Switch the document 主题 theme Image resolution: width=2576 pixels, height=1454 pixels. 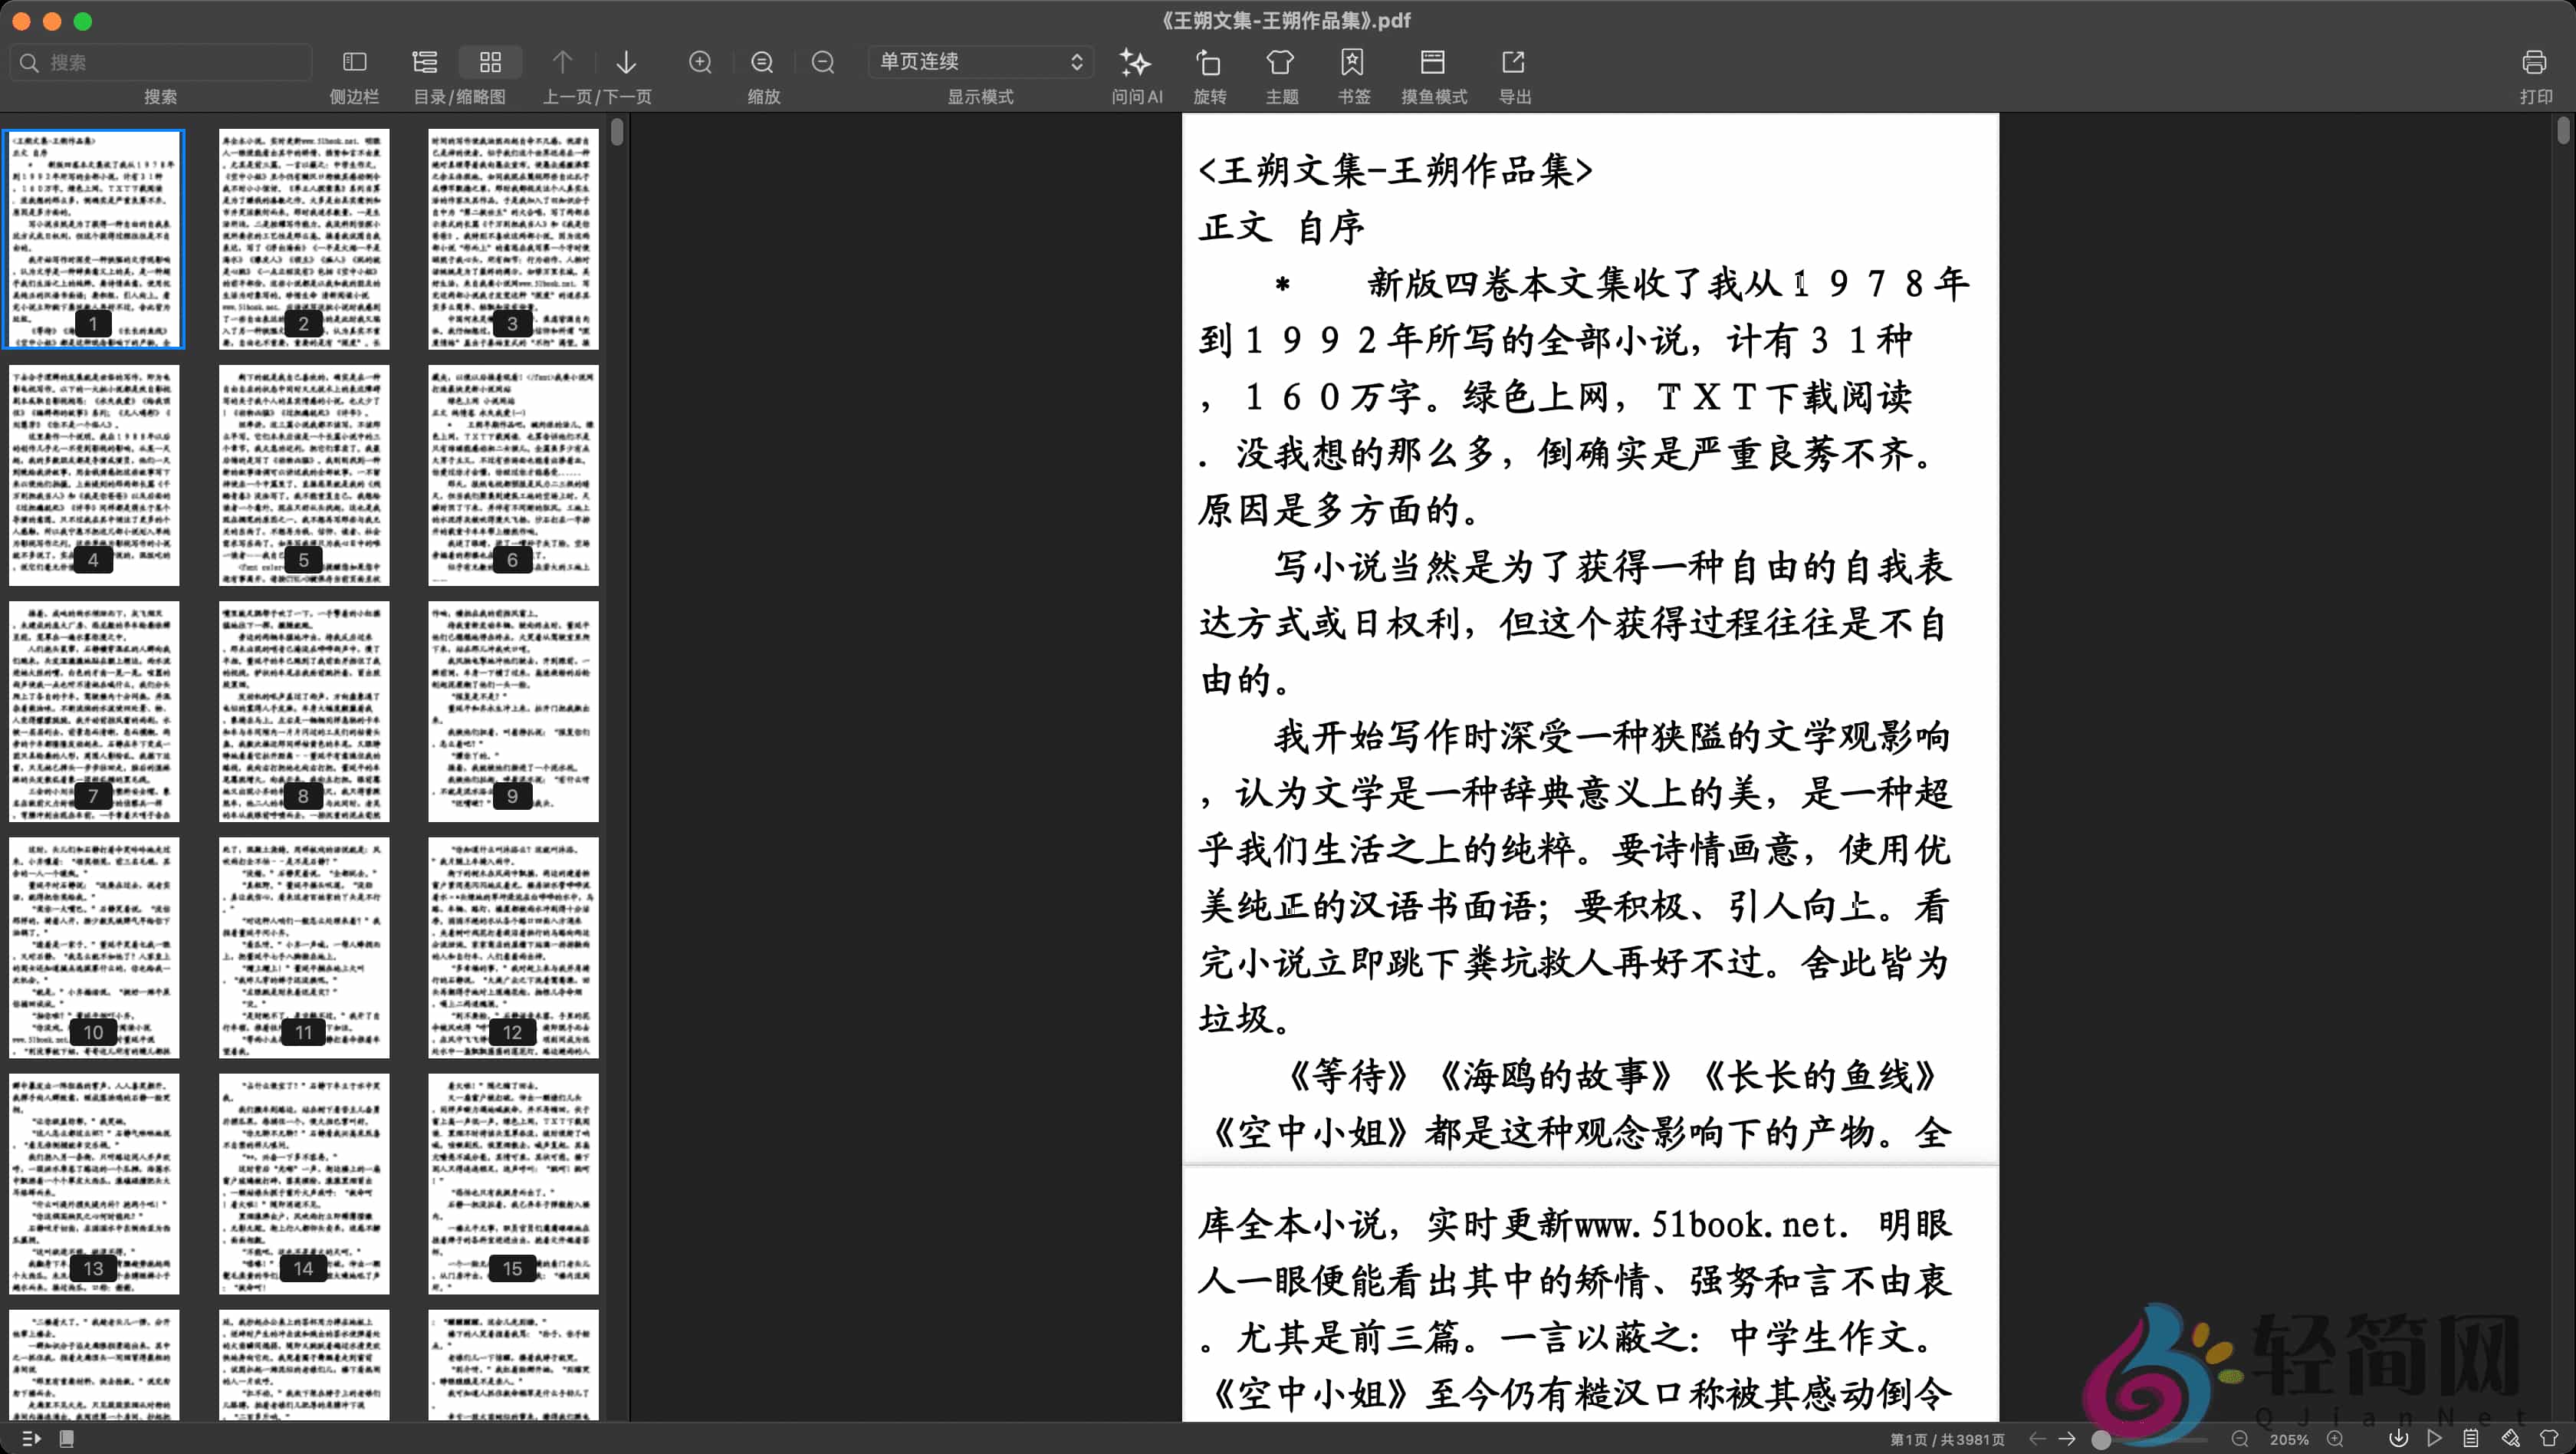click(1280, 62)
